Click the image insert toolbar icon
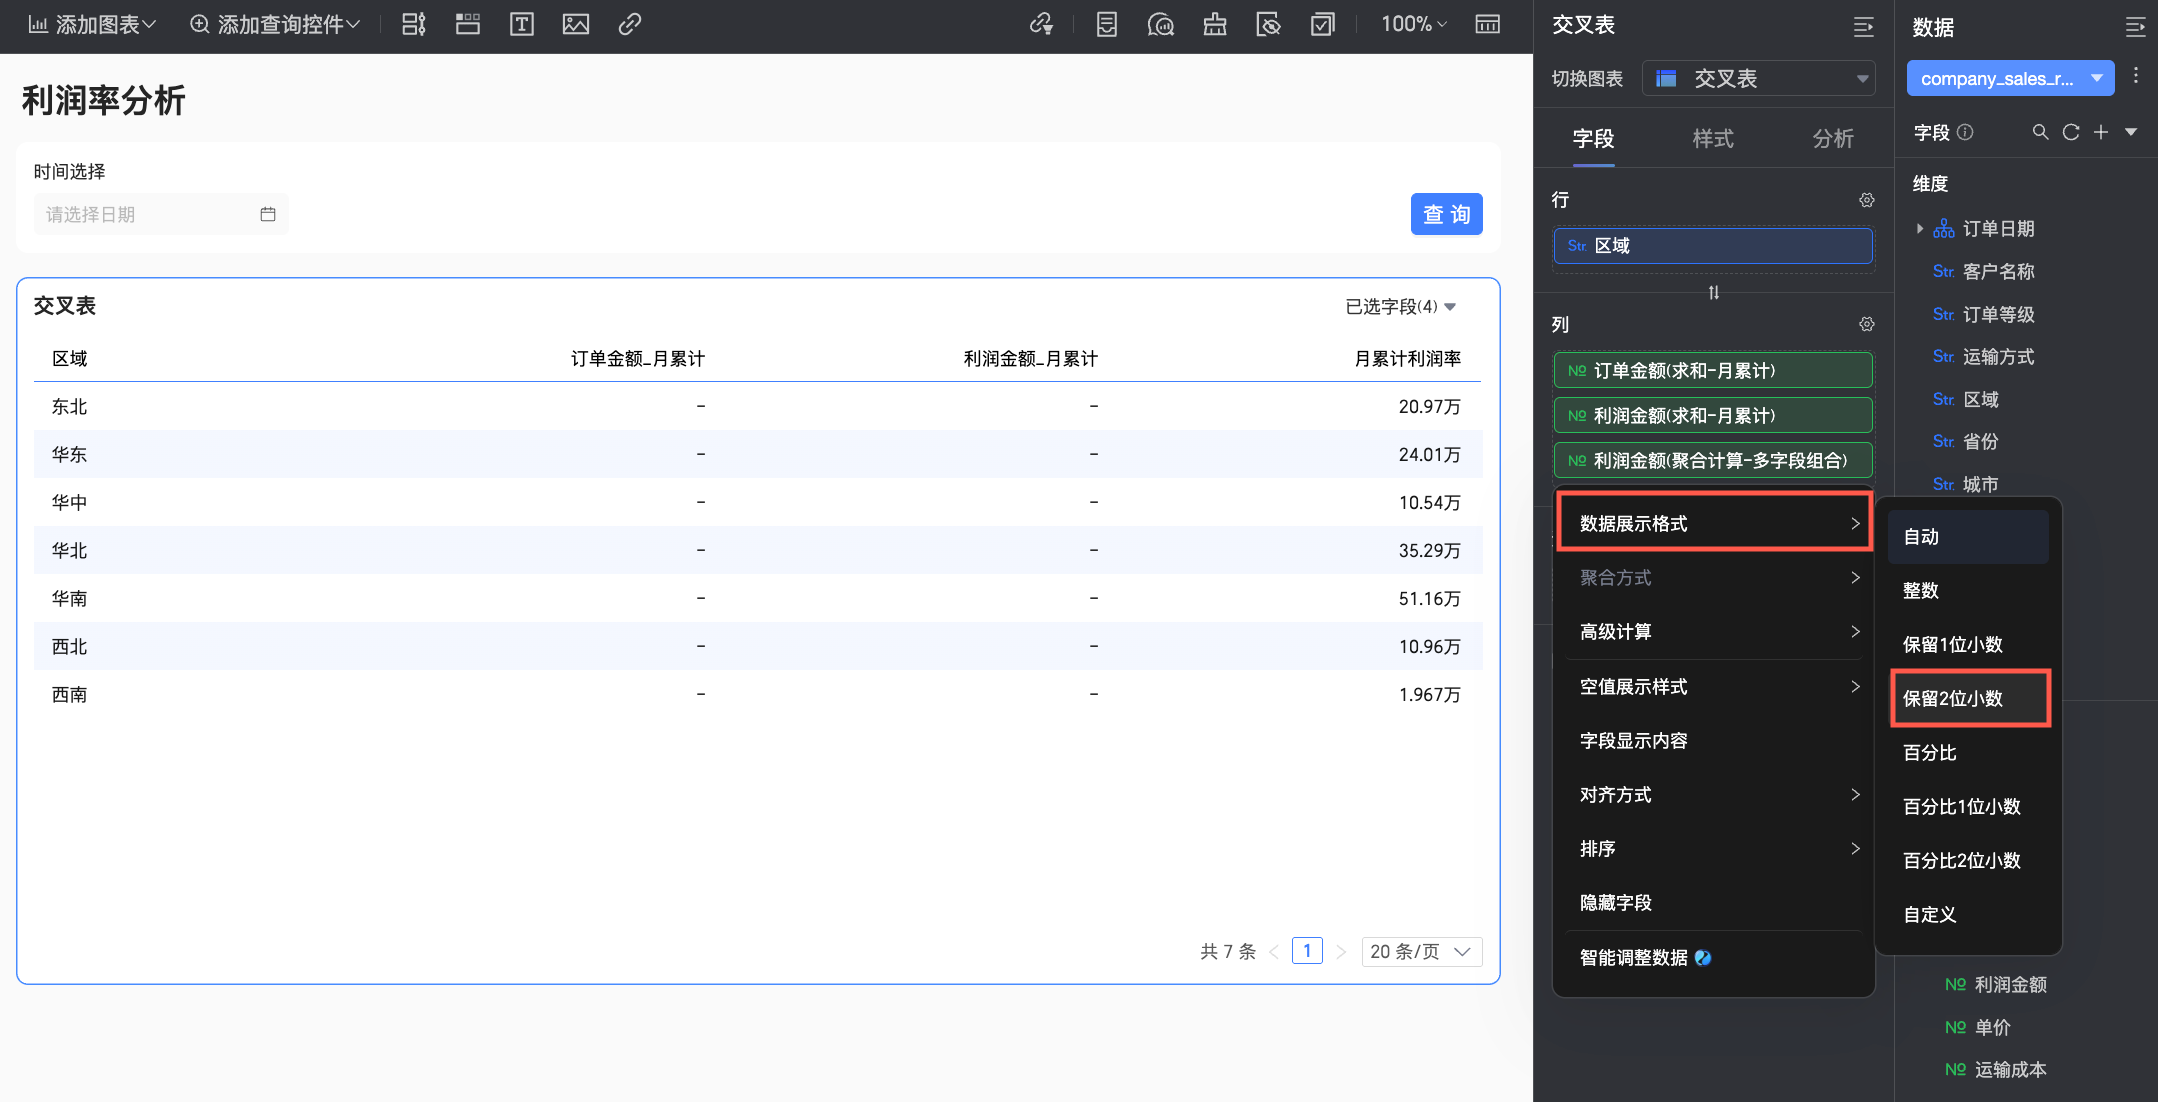 tap(576, 24)
